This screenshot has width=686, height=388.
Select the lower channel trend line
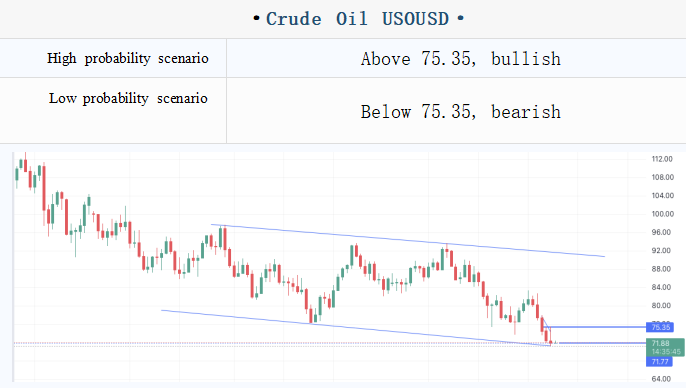(x=355, y=328)
